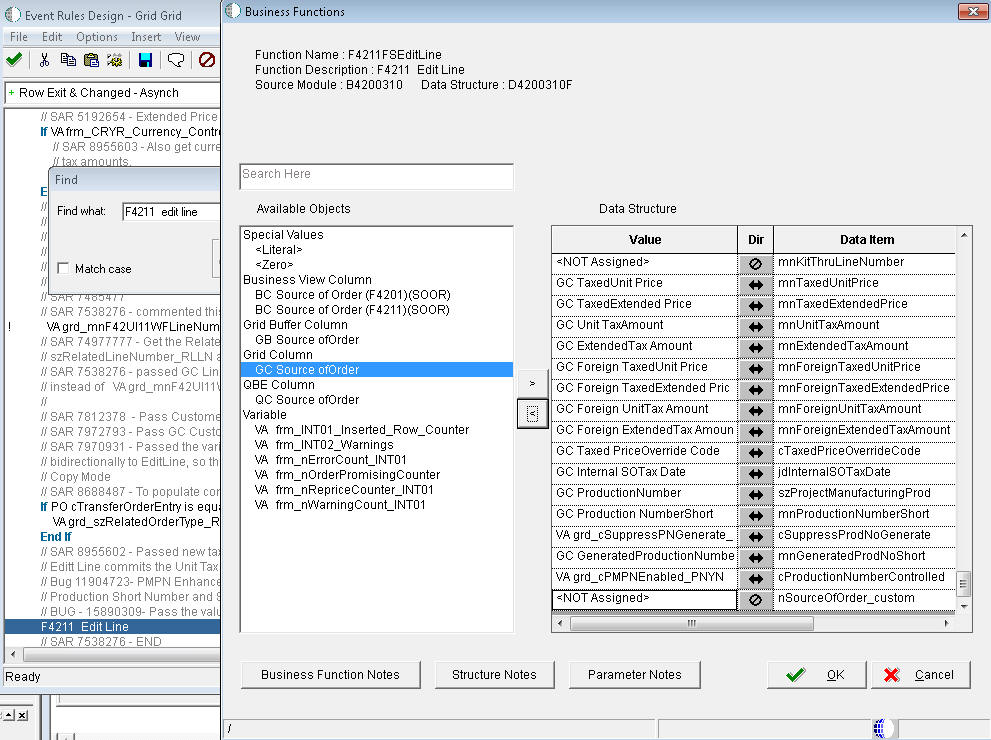Click the Value column header

[x=645, y=240]
